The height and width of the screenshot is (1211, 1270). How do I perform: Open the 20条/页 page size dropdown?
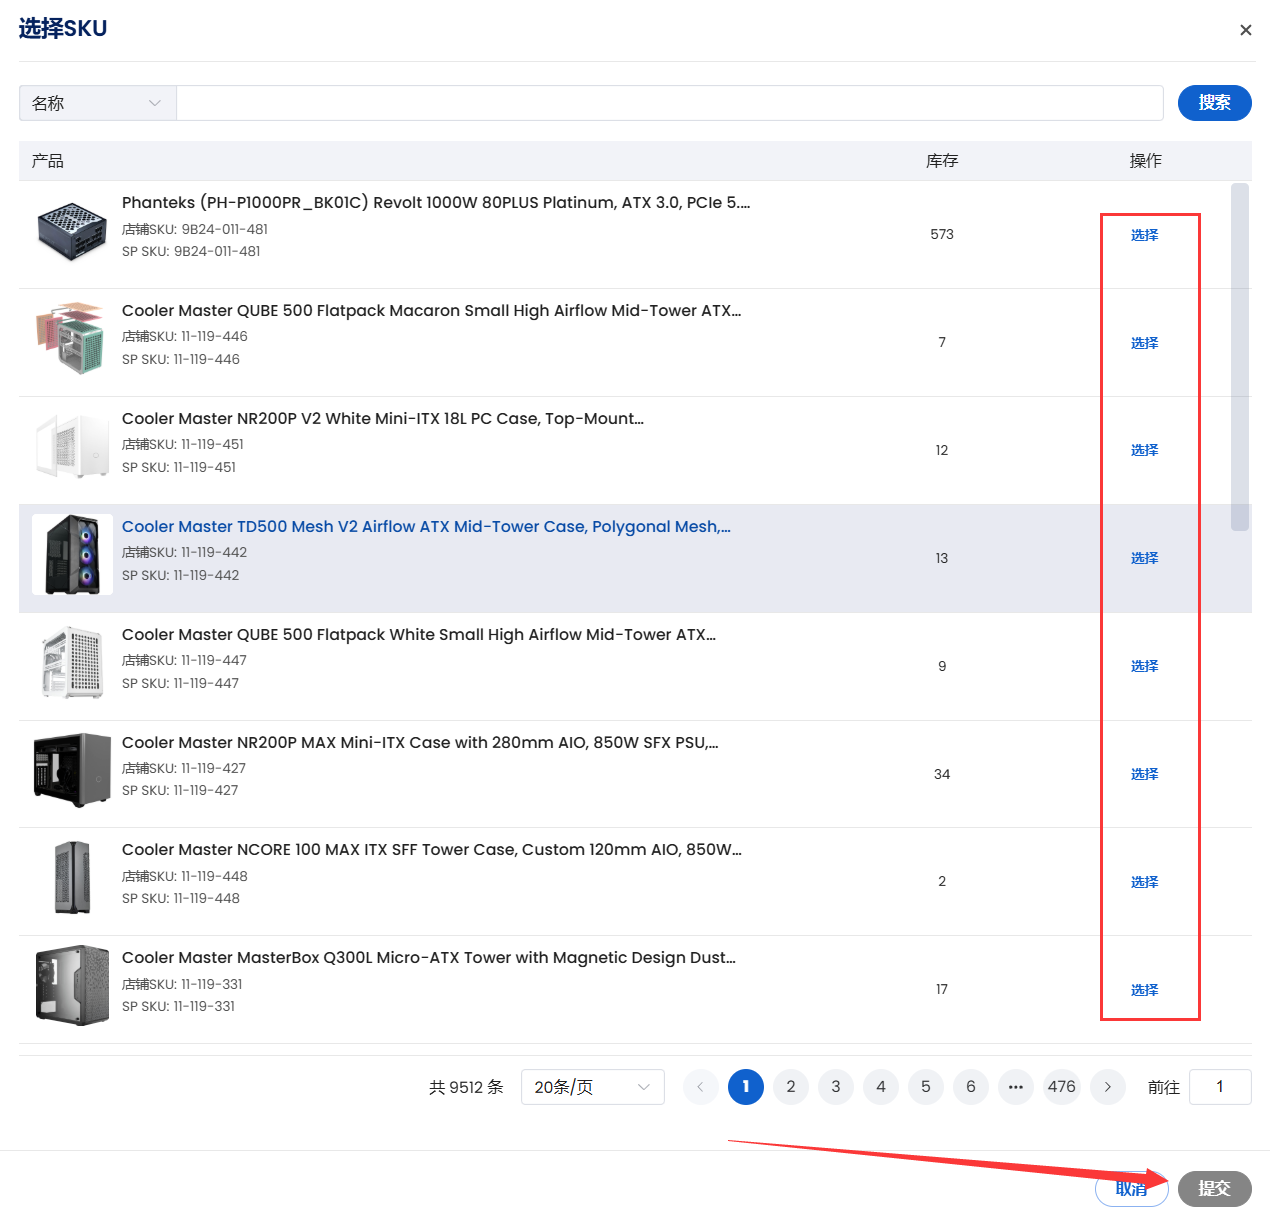592,1087
